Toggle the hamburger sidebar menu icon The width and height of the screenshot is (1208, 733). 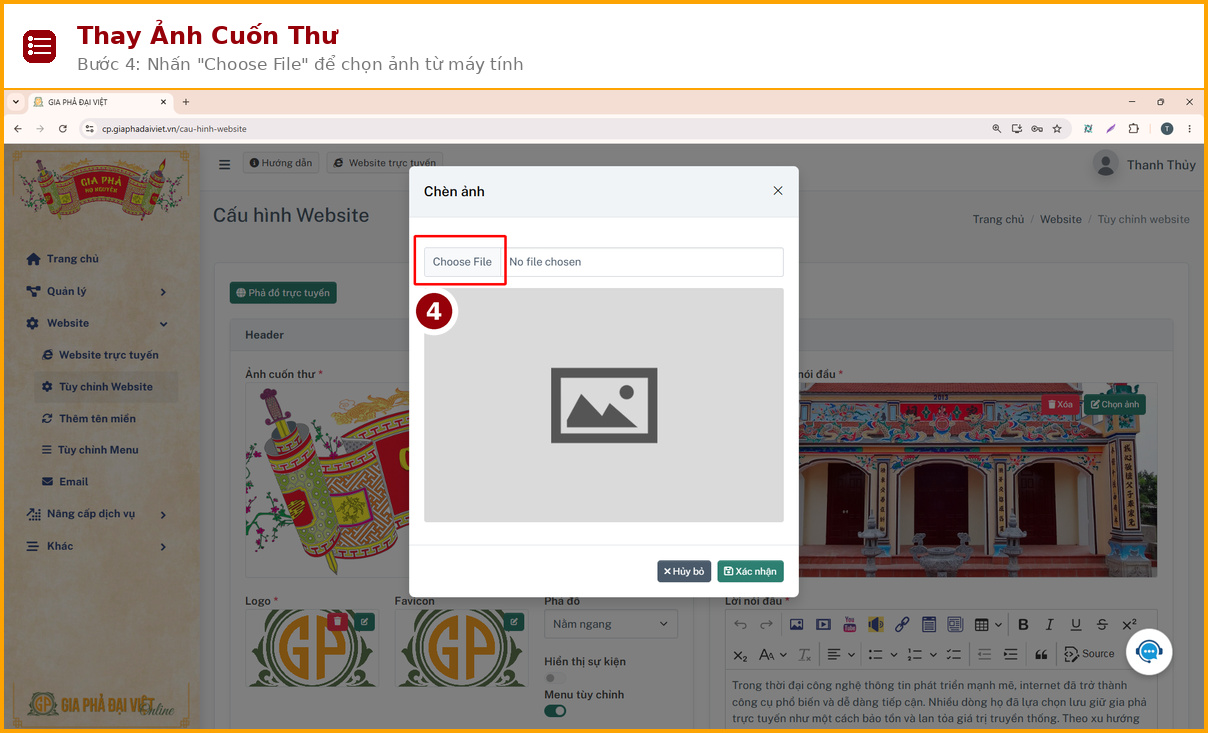click(x=224, y=164)
